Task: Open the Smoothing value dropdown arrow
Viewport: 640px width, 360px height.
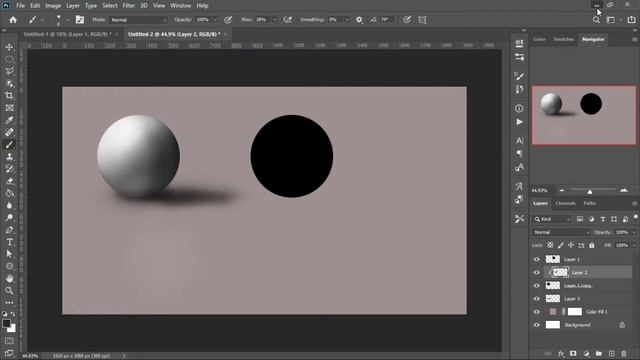Action: point(347,20)
